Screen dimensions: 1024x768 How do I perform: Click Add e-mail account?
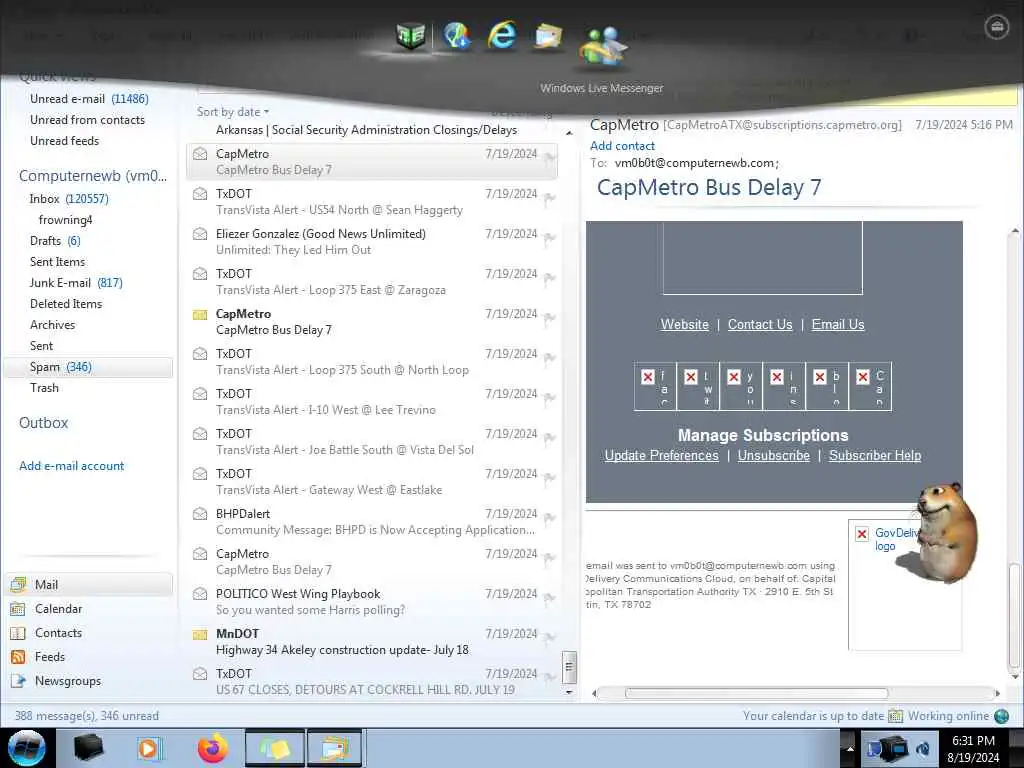coord(72,466)
